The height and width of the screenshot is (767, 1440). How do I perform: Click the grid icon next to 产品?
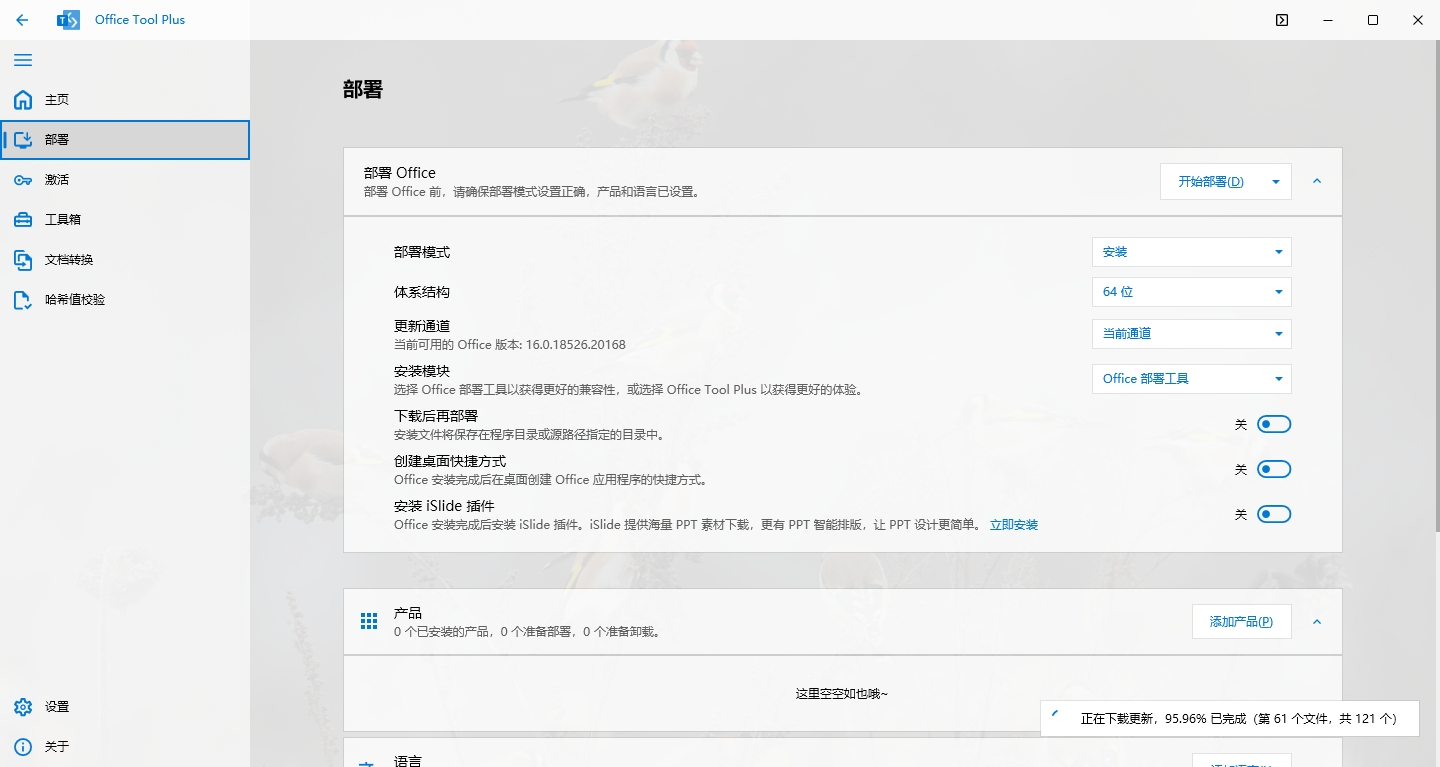(369, 621)
